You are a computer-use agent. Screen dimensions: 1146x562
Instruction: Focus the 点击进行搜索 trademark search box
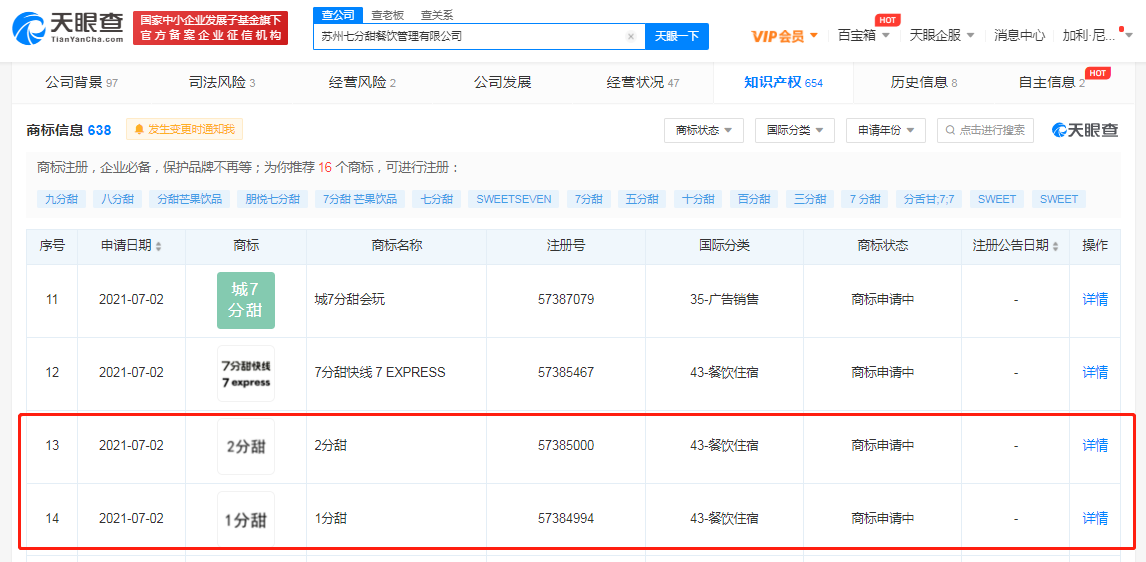coord(985,130)
